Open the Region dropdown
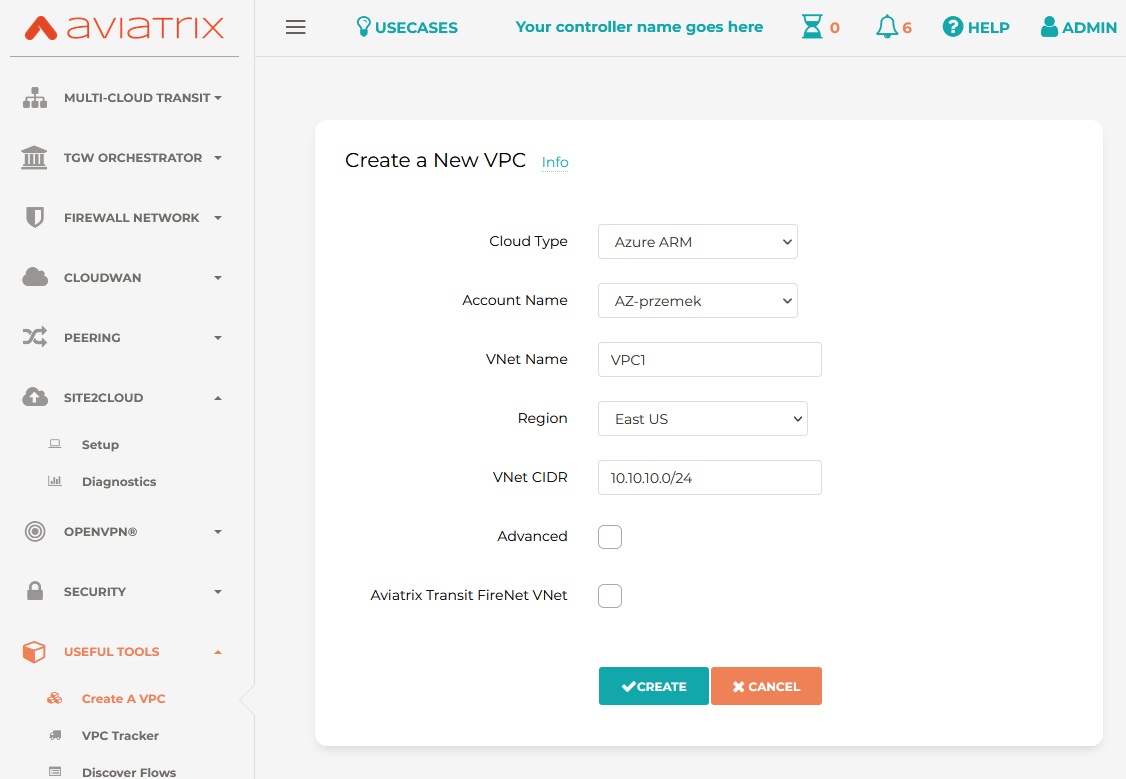Image resolution: width=1126 pixels, height=779 pixels. tap(702, 419)
